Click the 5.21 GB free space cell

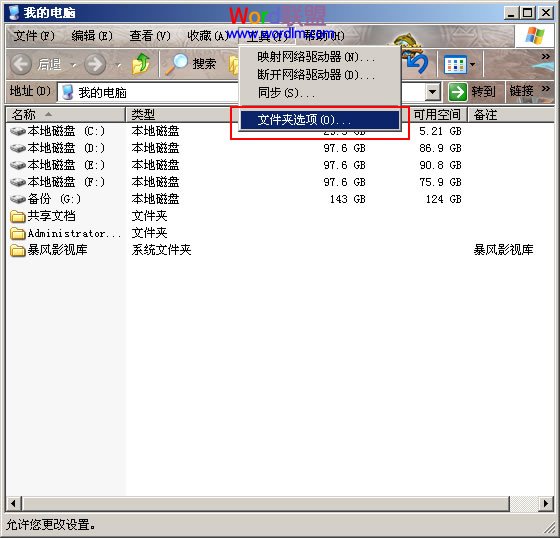[440, 131]
